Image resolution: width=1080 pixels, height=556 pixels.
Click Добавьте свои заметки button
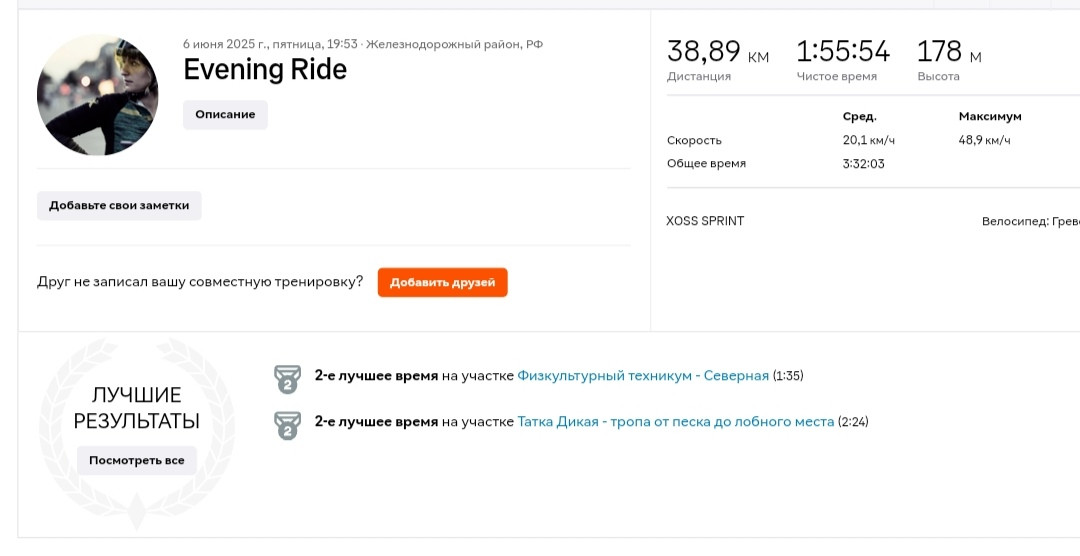[119, 205]
